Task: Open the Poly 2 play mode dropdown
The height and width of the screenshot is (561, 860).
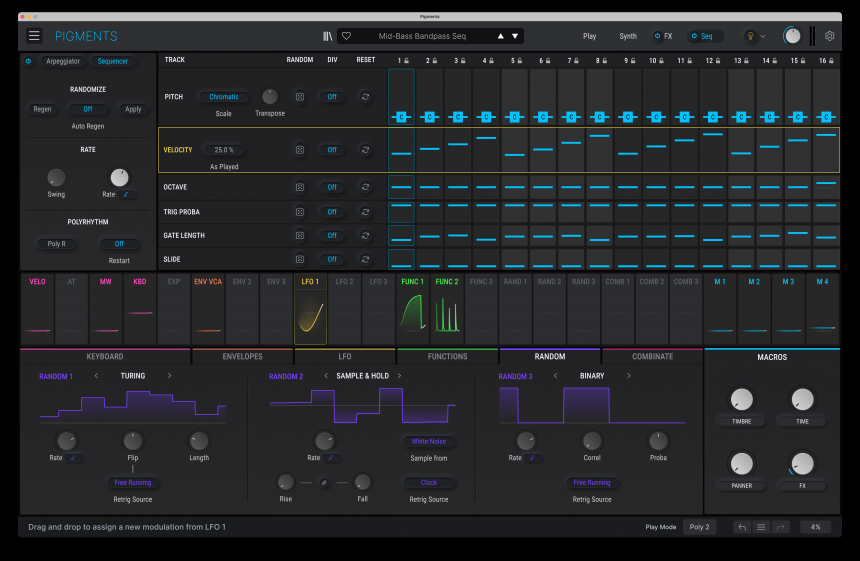Action: [x=699, y=527]
